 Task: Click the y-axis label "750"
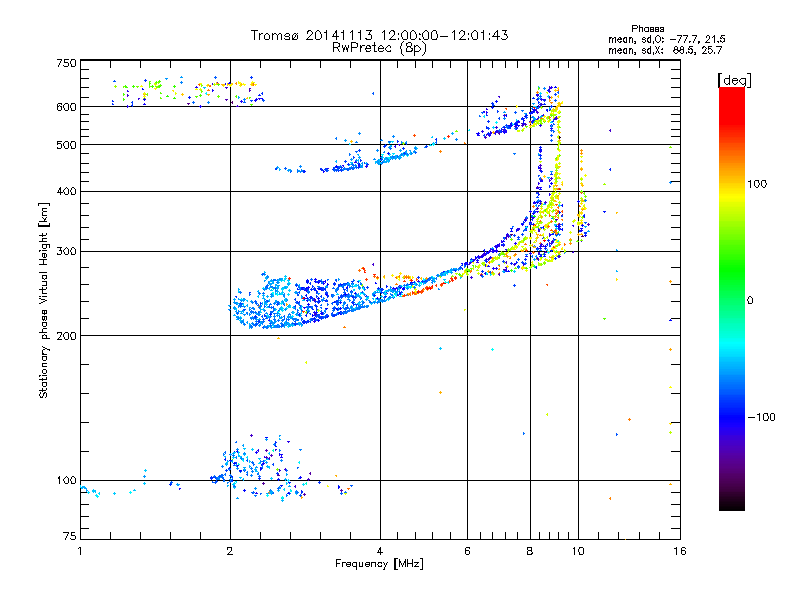coord(66,63)
